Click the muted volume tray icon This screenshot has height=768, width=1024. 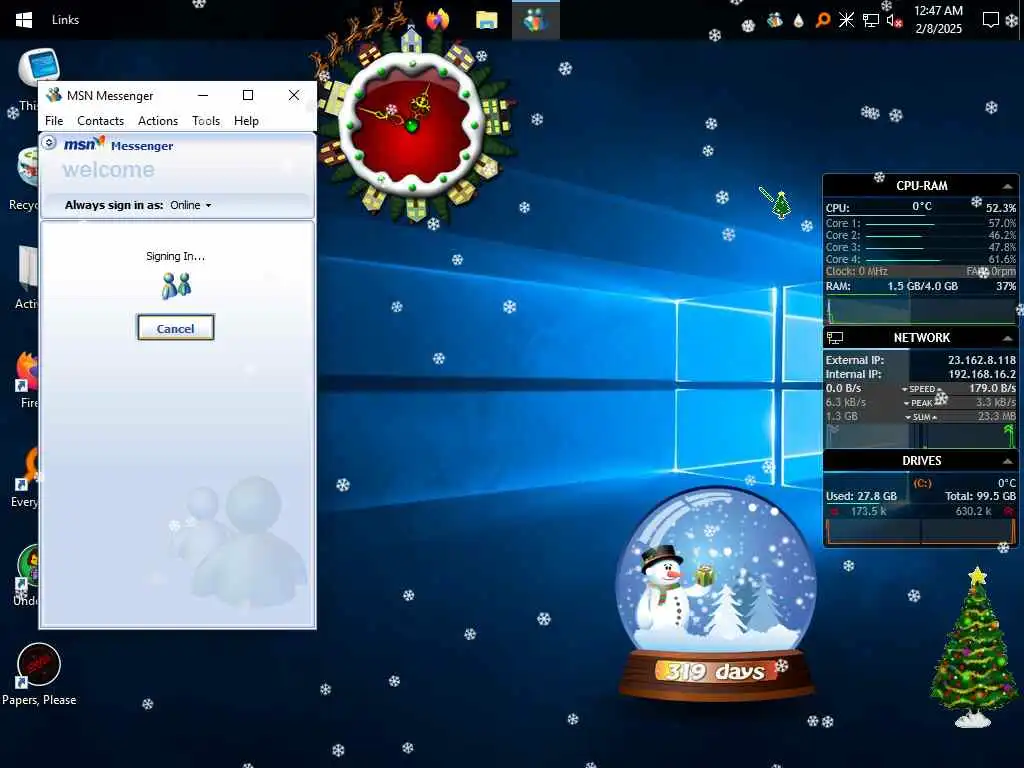895,21
